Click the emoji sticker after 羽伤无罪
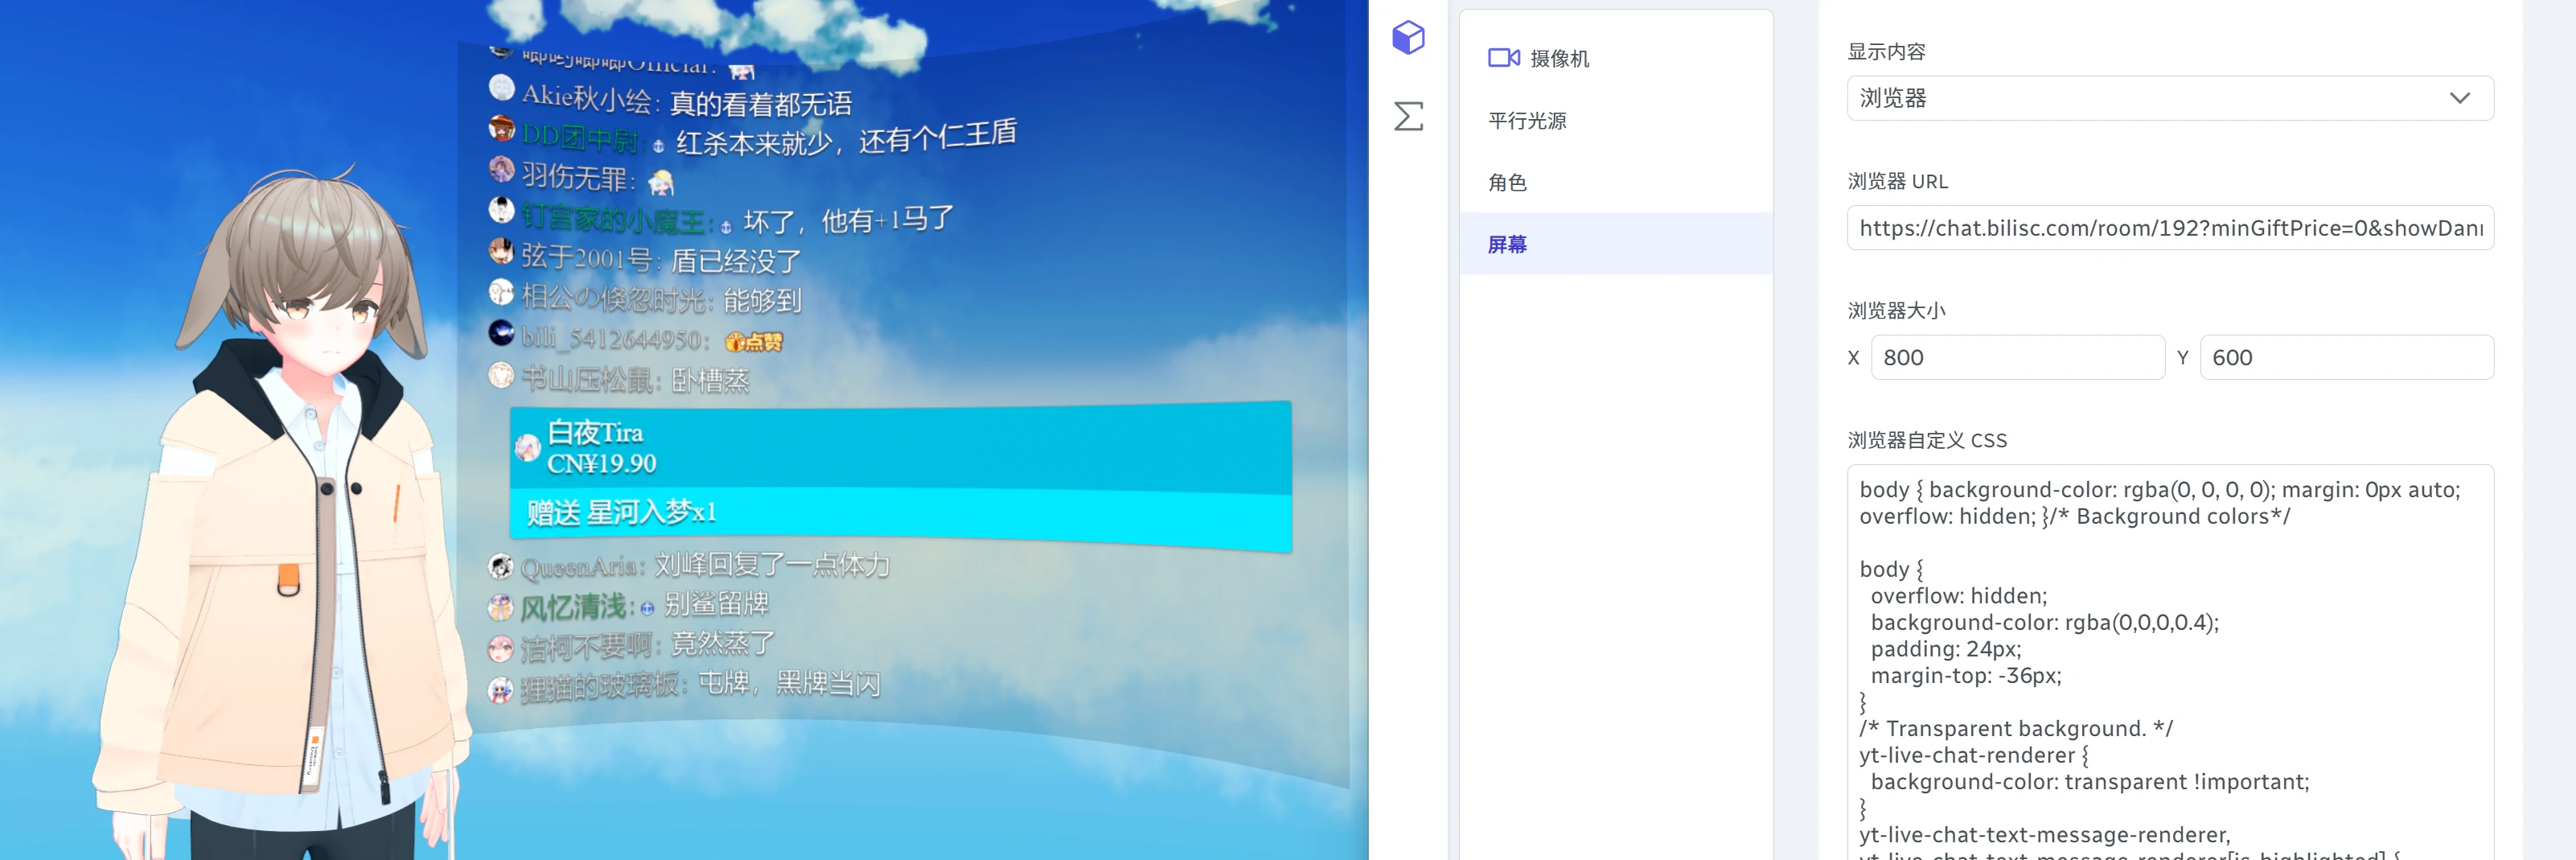The image size is (2576, 860). (x=661, y=183)
